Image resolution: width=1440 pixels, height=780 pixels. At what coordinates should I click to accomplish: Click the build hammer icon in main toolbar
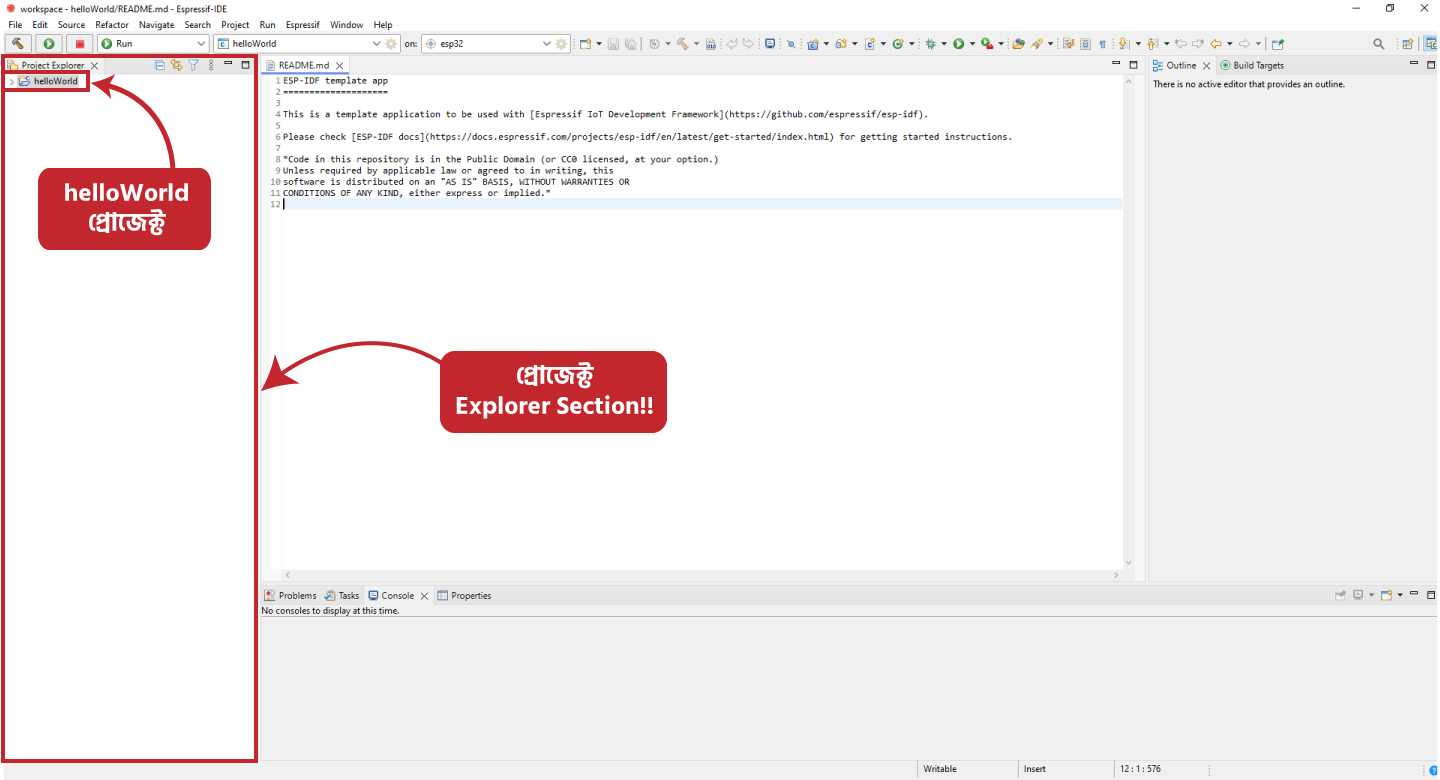click(x=682, y=44)
